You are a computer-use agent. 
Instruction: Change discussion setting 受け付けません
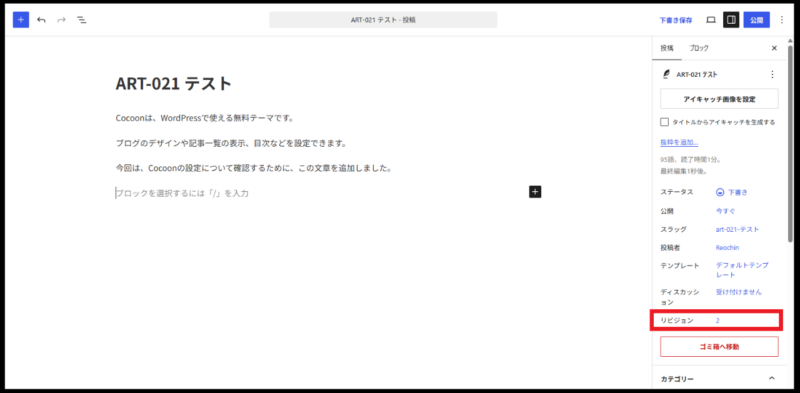pyautogui.click(x=739, y=292)
